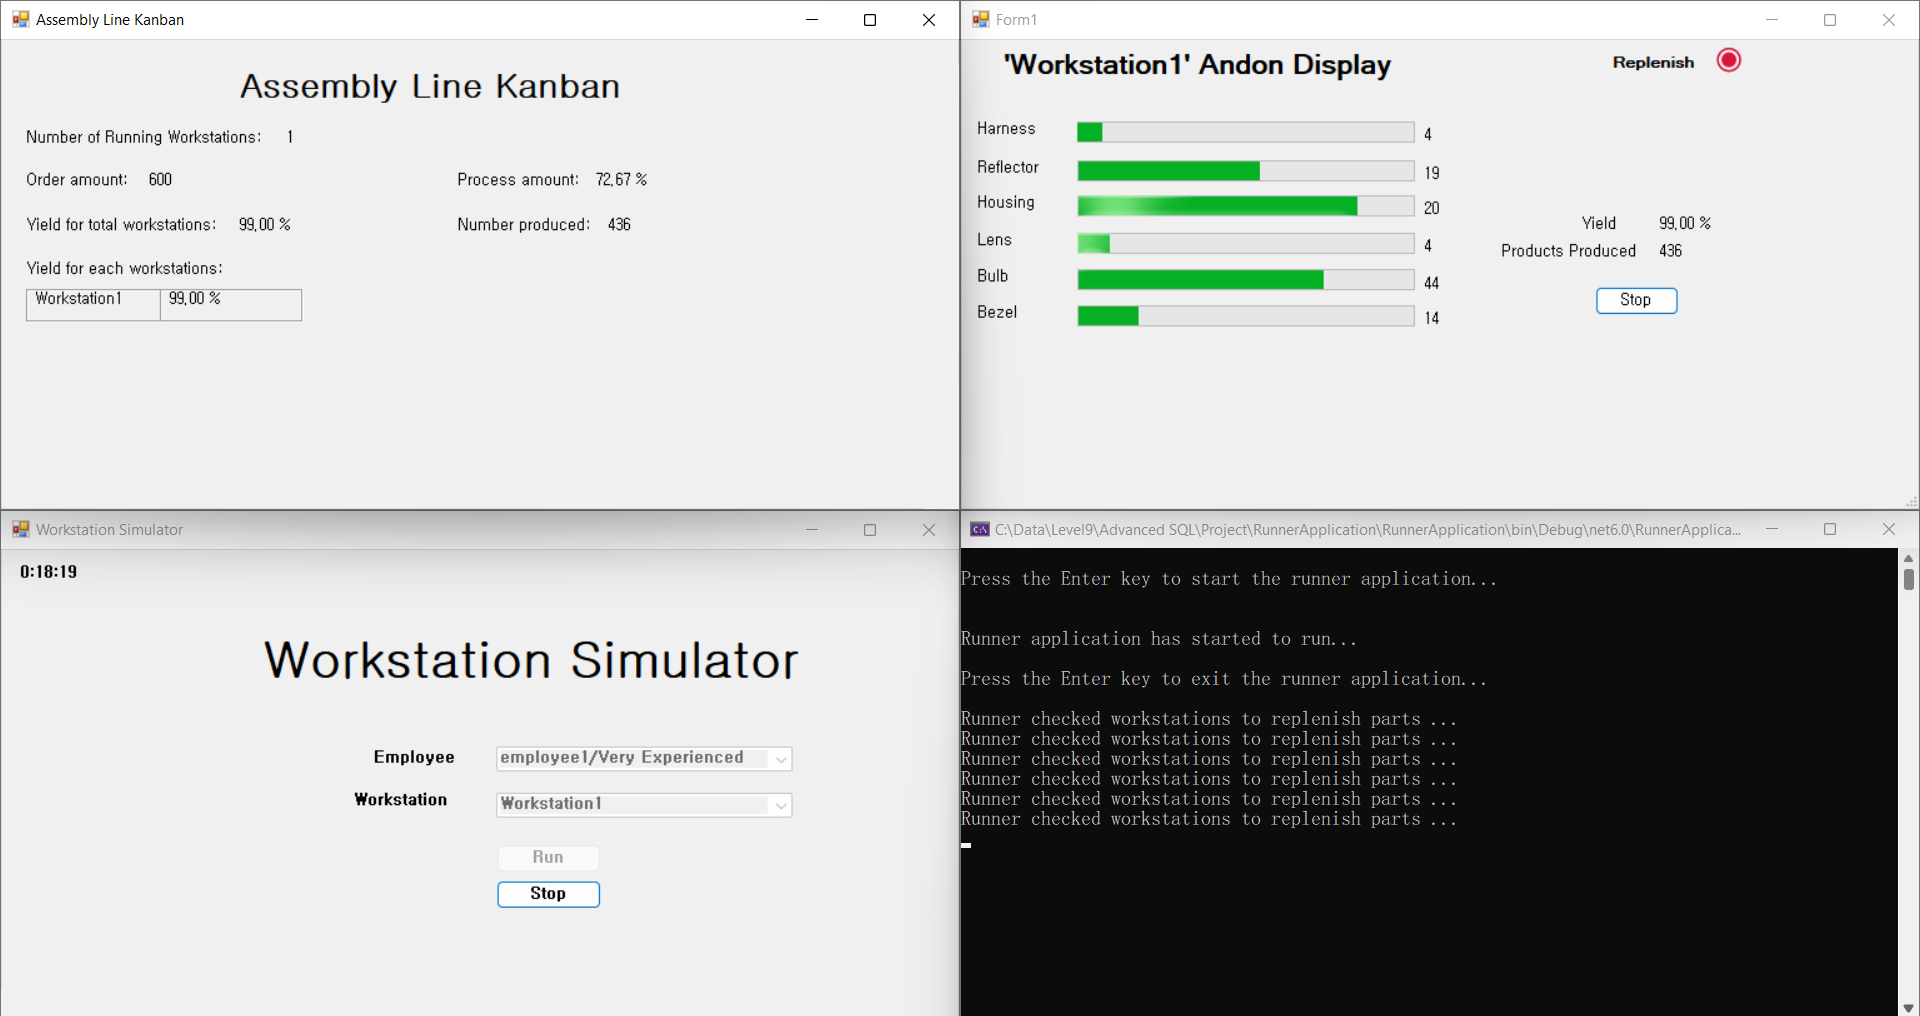Image resolution: width=1920 pixels, height=1016 pixels.
Task: Click the RunnerApplication console title bar icon
Action: tap(980, 530)
